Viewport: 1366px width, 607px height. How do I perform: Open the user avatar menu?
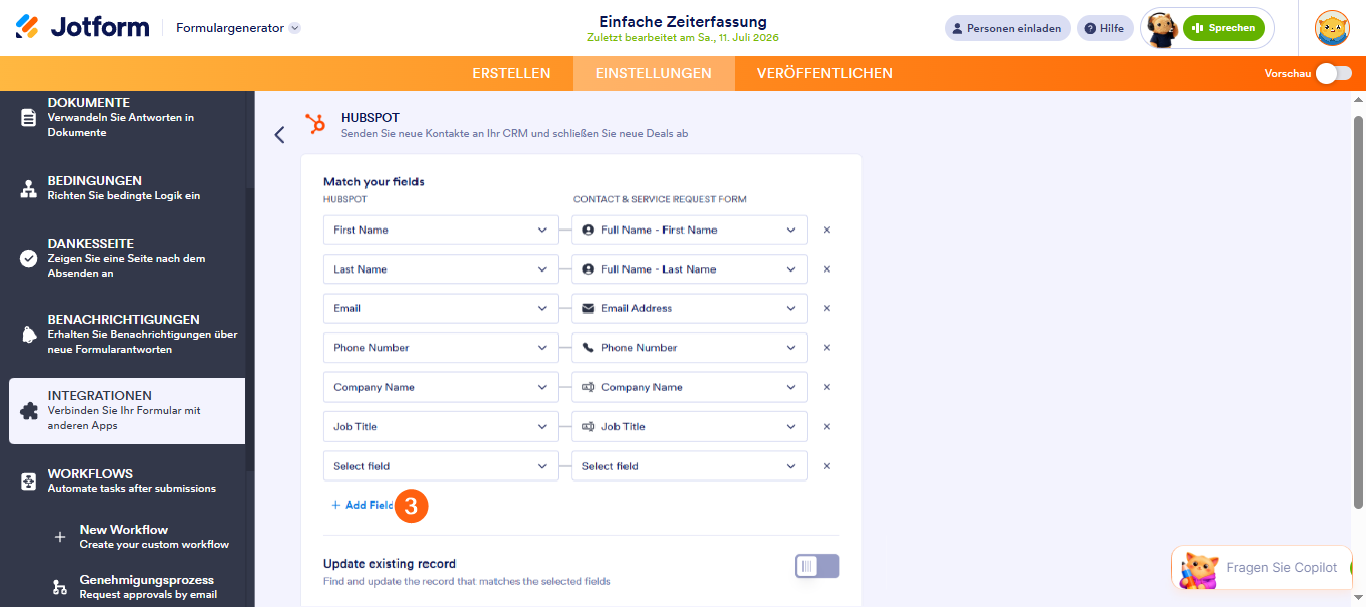1332,28
